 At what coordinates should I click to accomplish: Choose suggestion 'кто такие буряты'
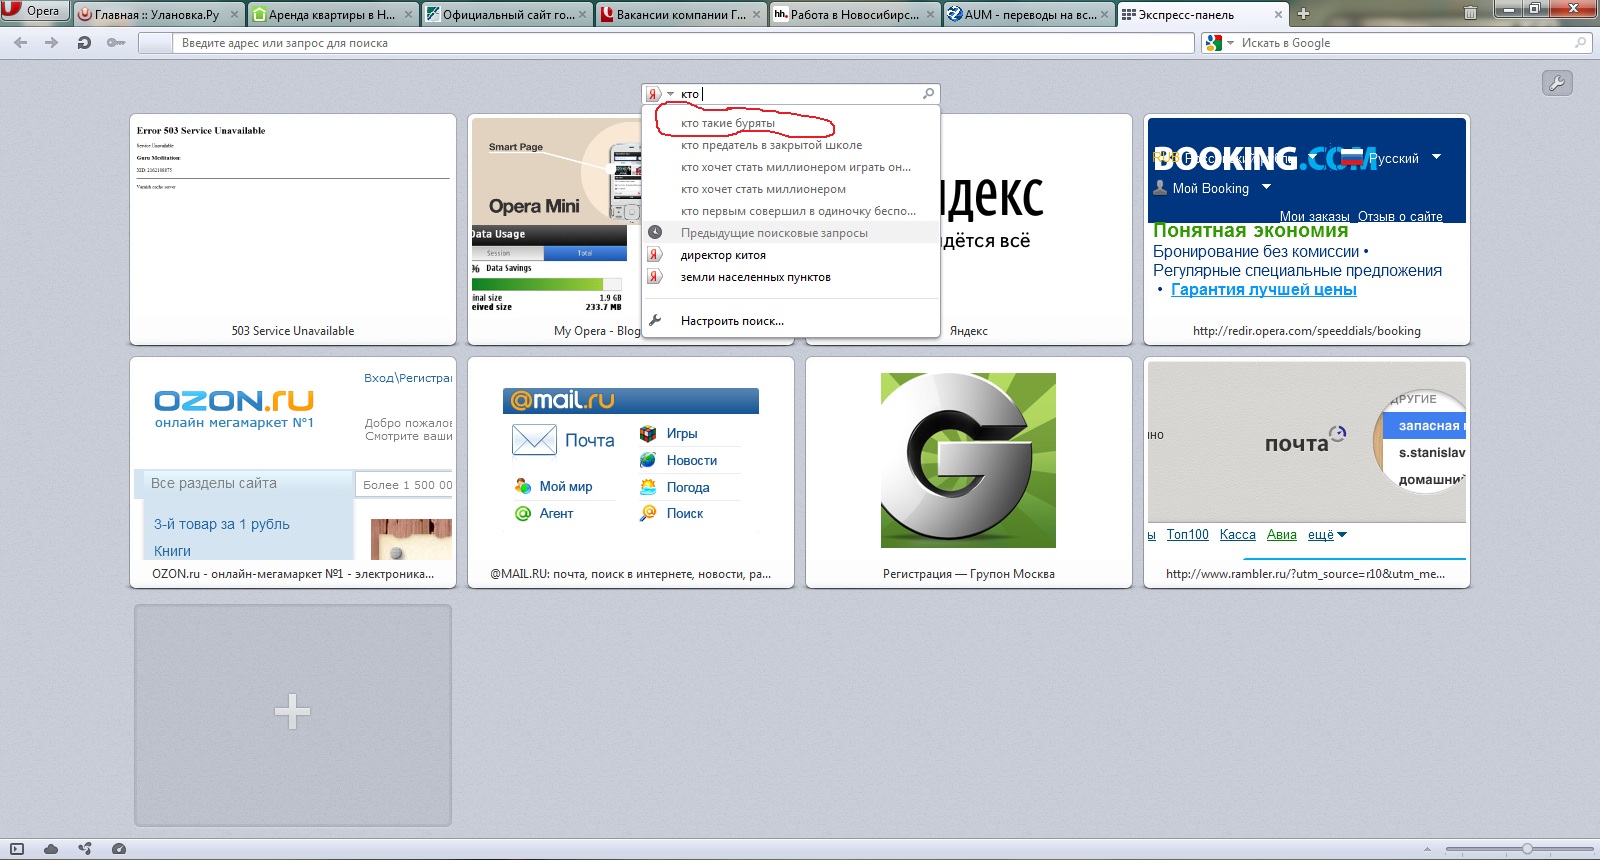[x=728, y=123]
